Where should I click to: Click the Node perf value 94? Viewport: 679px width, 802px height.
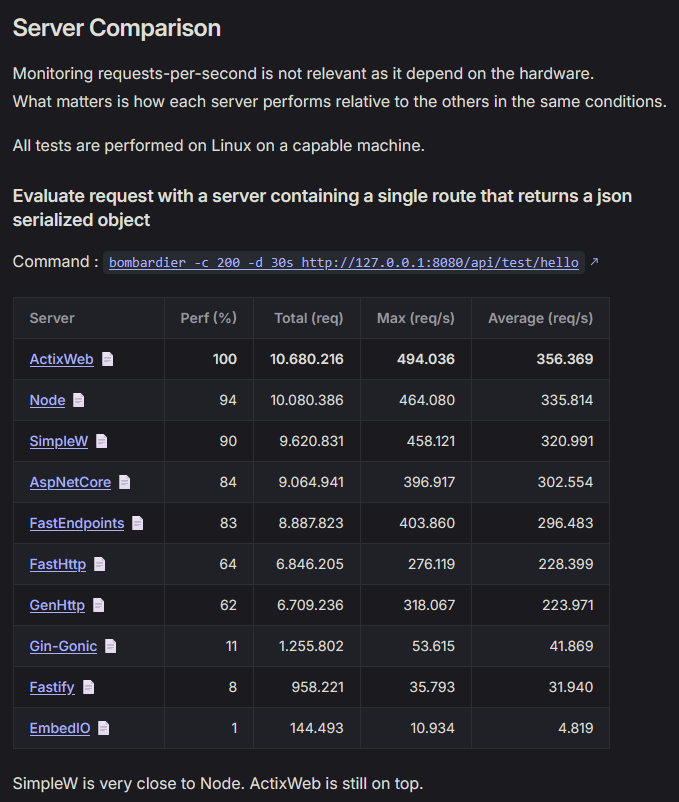coord(228,400)
